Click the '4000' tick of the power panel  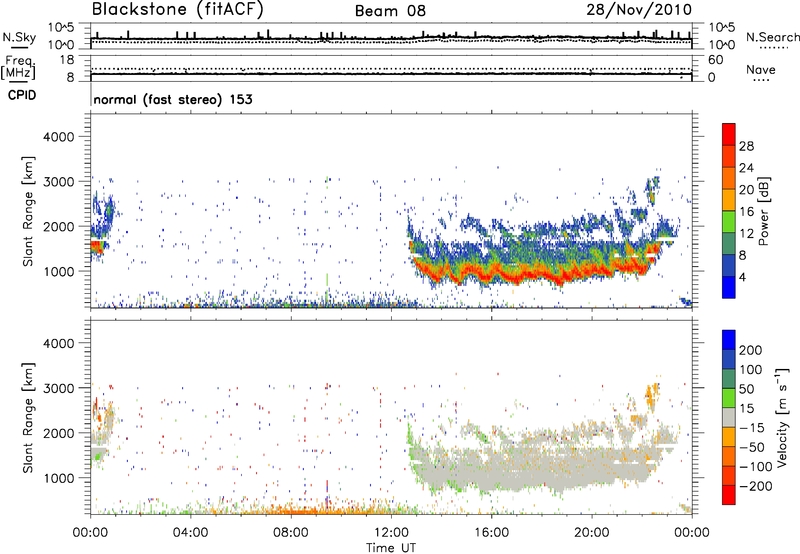pyautogui.click(x=59, y=137)
